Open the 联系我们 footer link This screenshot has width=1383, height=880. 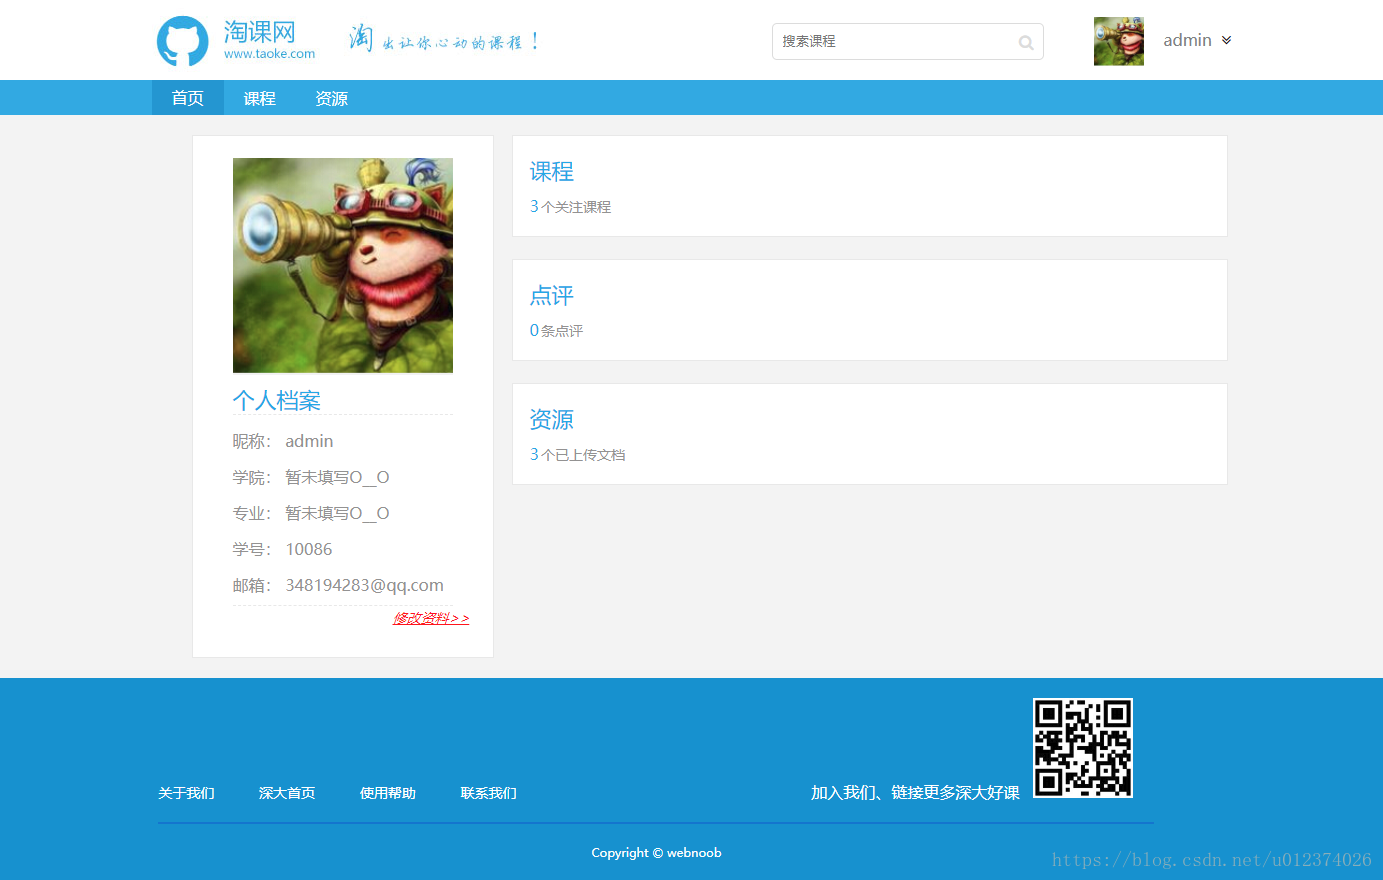pos(489,793)
